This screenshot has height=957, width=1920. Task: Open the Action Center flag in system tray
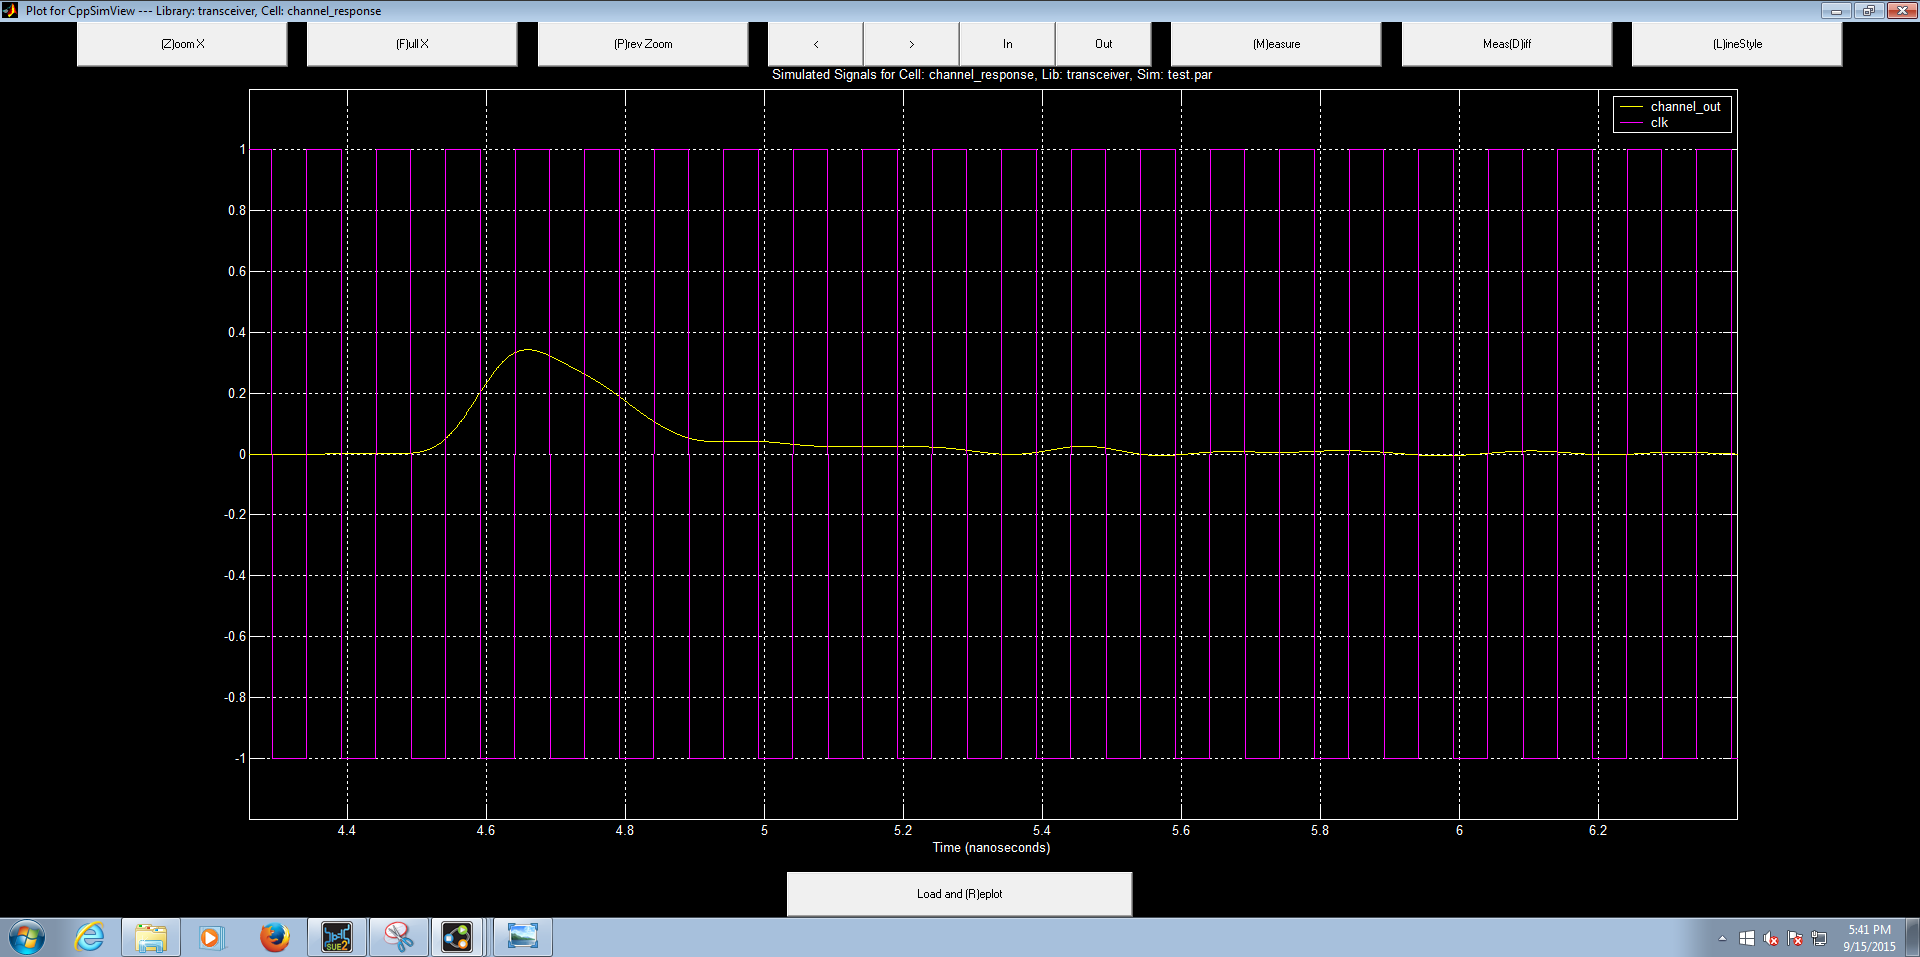pyautogui.click(x=1794, y=938)
